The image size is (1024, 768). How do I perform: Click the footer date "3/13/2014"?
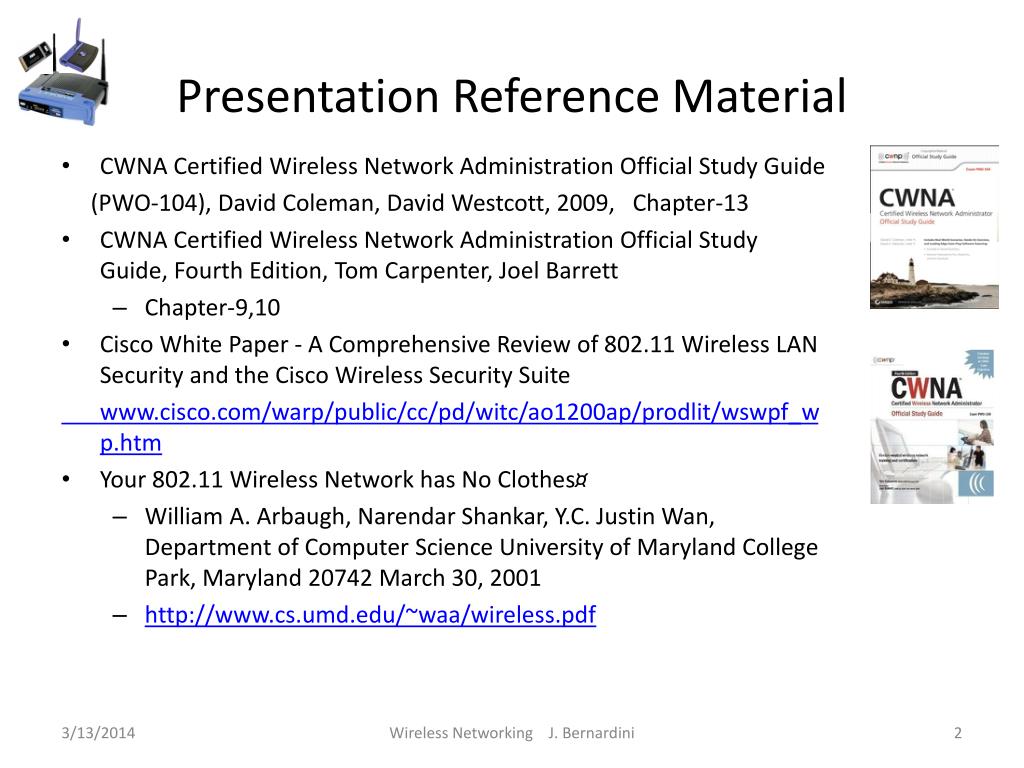pos(98,733)
